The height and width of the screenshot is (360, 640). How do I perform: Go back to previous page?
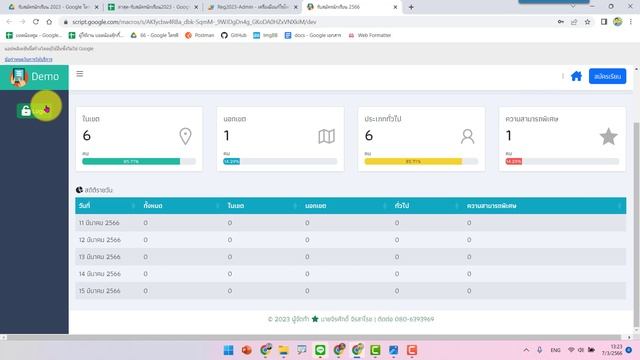click(x=9, y=22)
